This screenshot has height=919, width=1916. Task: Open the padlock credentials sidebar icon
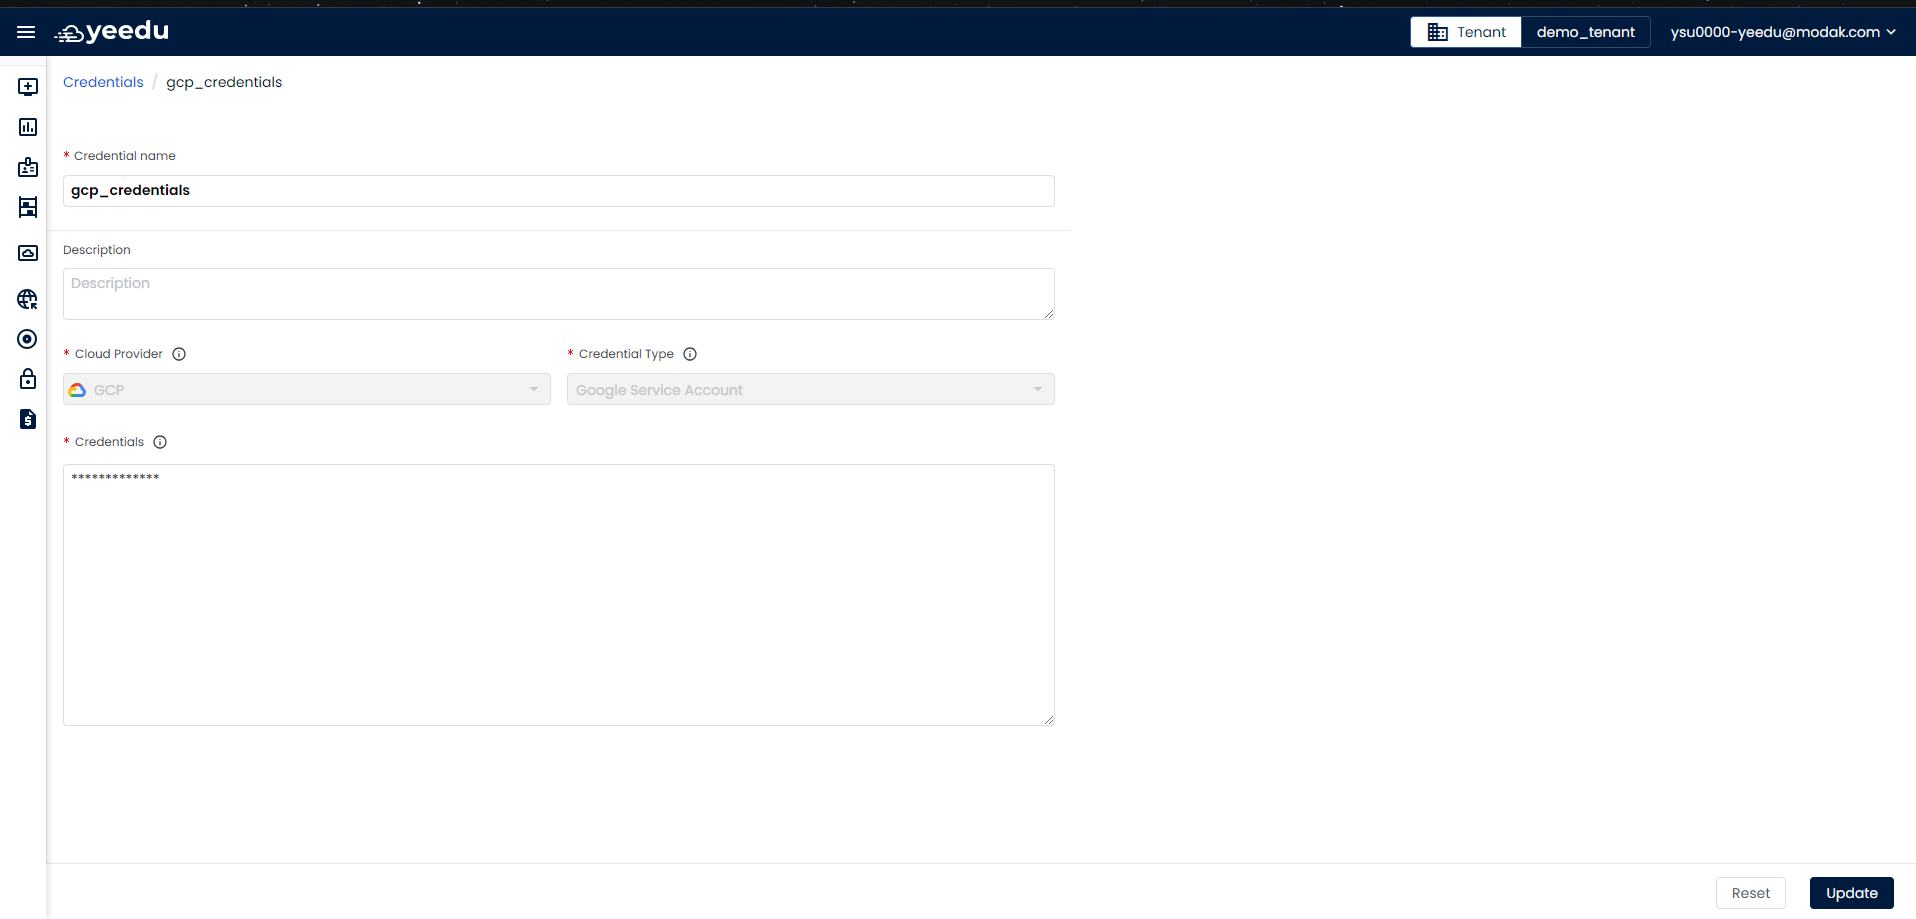[28, 379]
